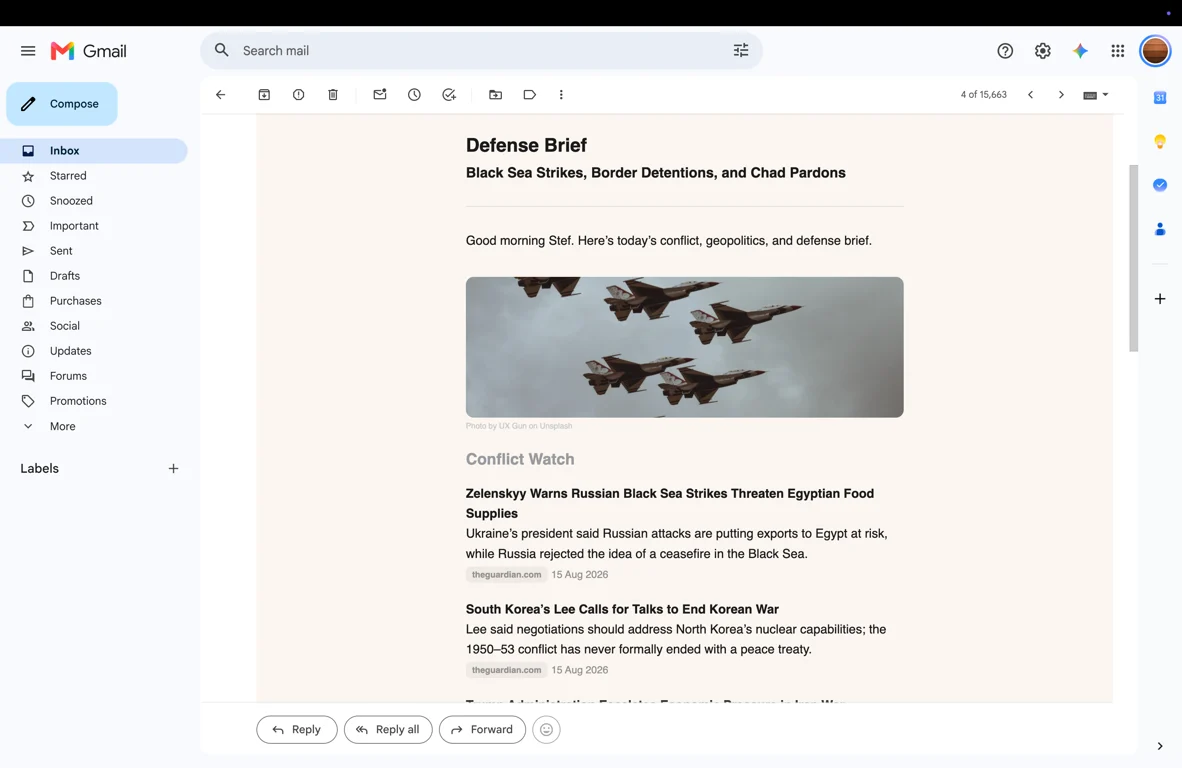1182x768 pixels.
Task: Click Reply all button
Action: (388, 730)
